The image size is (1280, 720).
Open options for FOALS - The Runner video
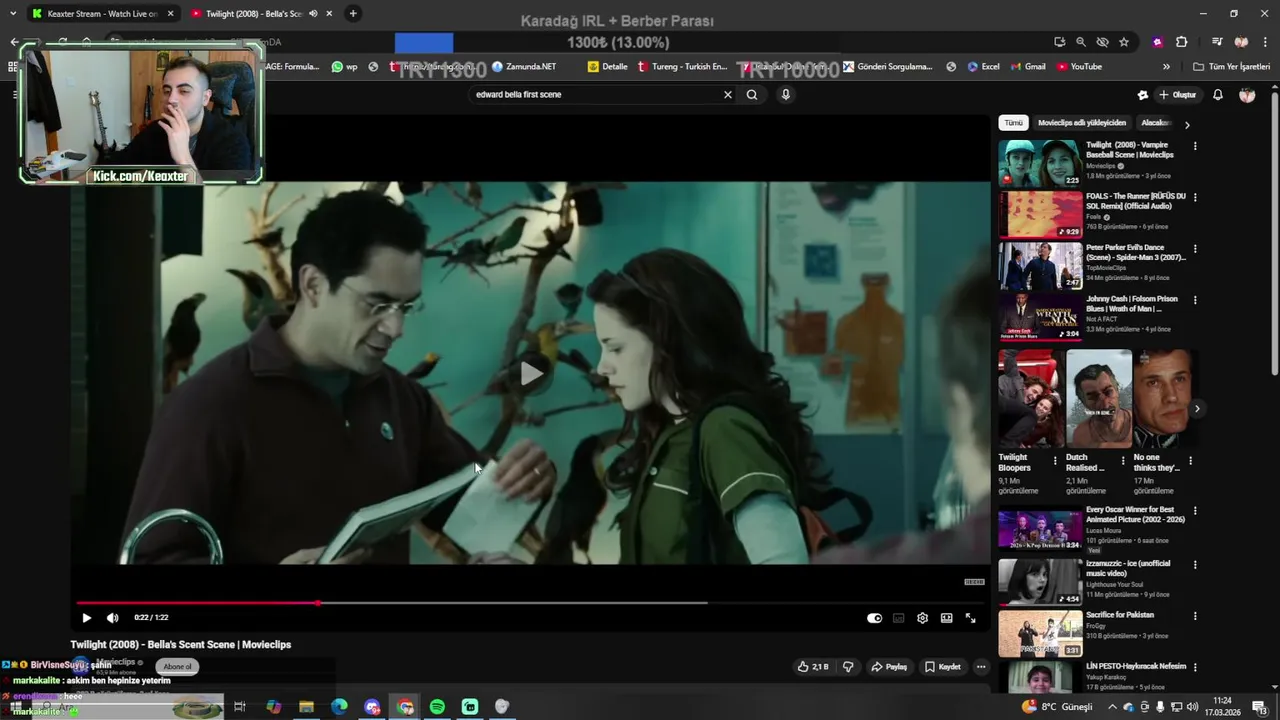(1195, 197)
